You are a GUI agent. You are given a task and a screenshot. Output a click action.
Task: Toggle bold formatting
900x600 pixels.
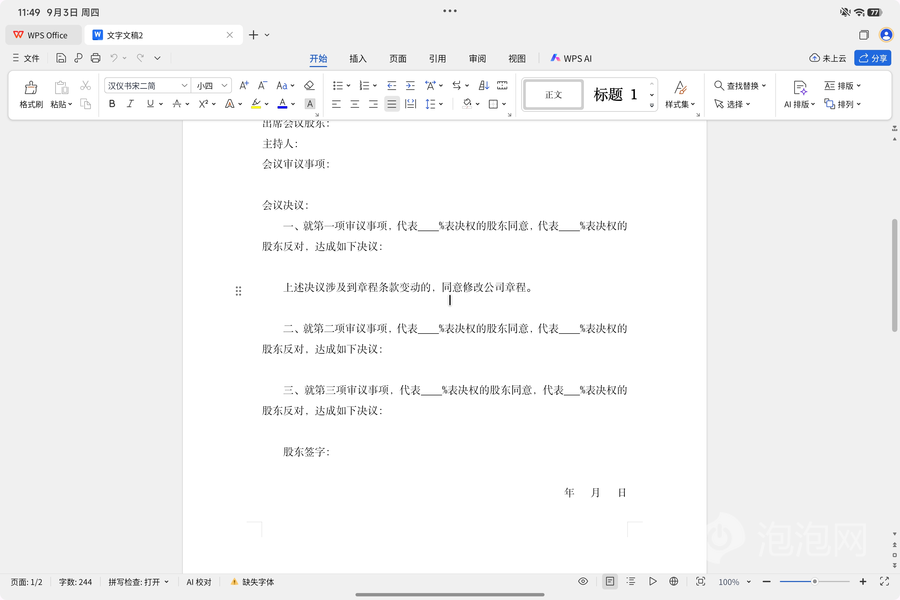[x=112, y=104]
